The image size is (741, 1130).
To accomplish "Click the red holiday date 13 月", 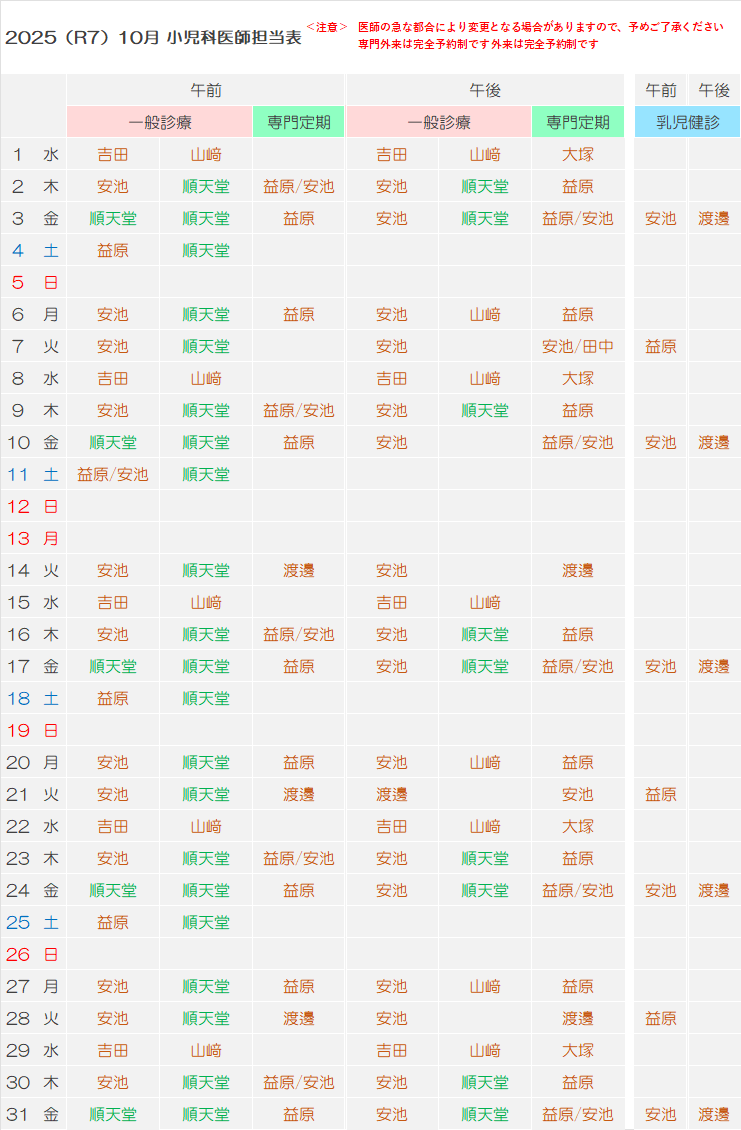I will coord(34,539).
